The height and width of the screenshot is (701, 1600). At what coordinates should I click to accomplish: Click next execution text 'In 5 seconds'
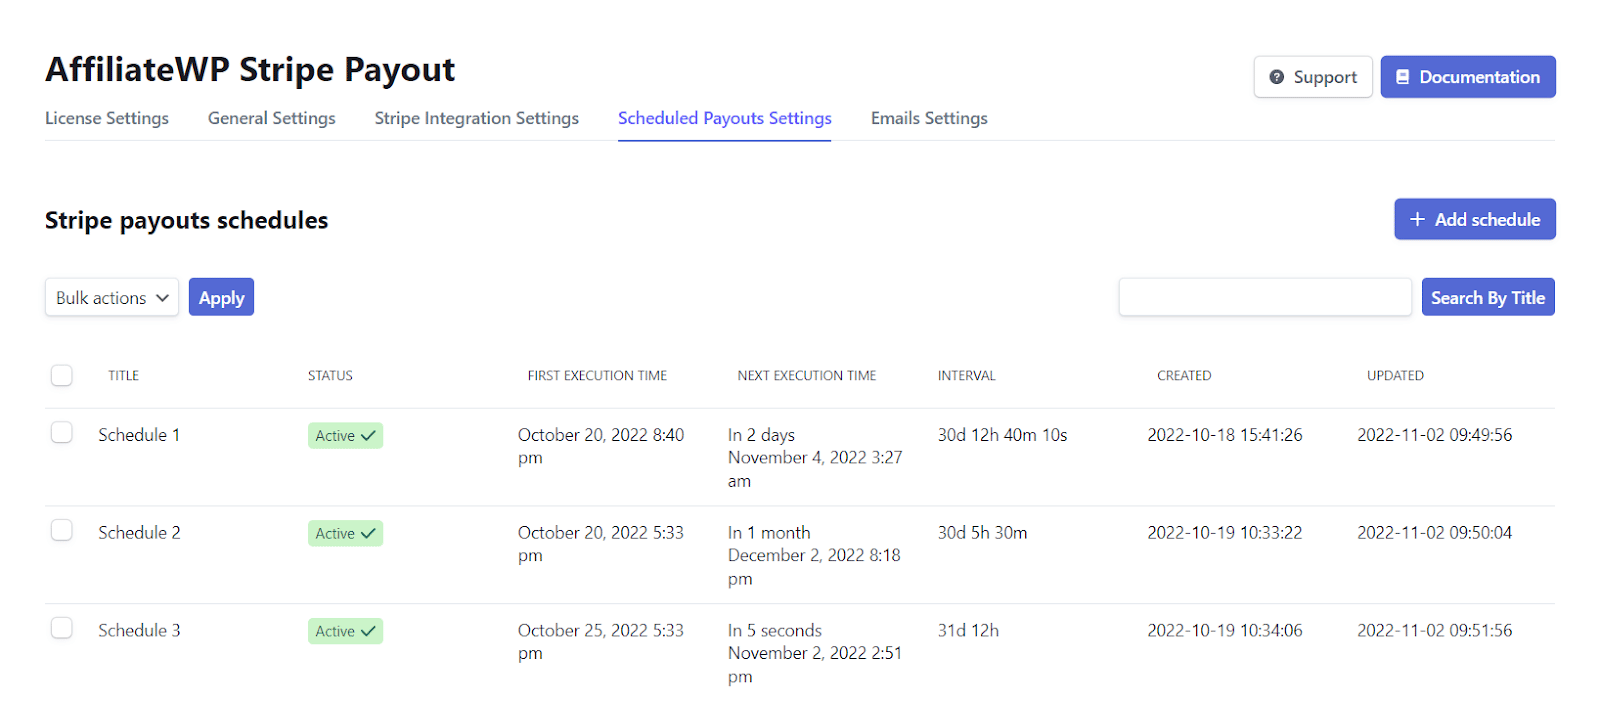775,631
